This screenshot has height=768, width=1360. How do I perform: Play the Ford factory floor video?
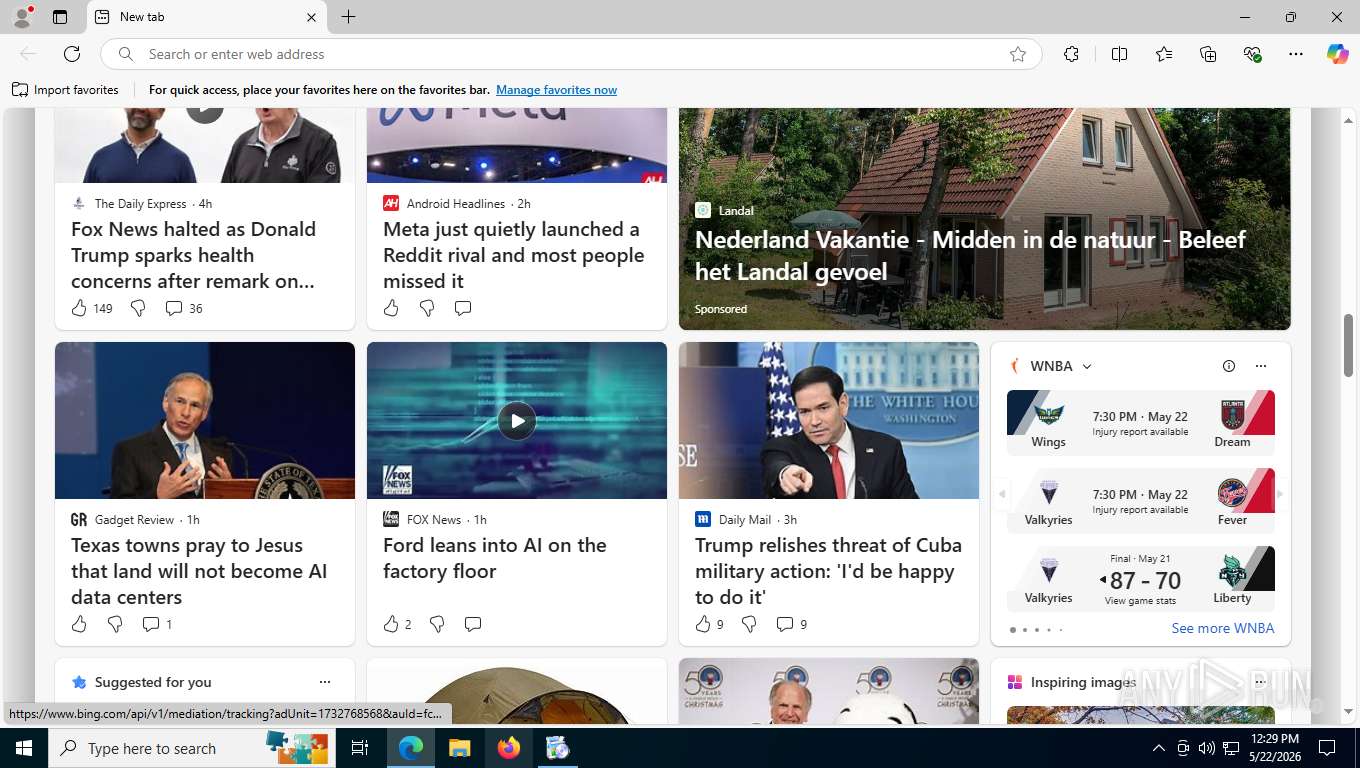click(516, 421)
